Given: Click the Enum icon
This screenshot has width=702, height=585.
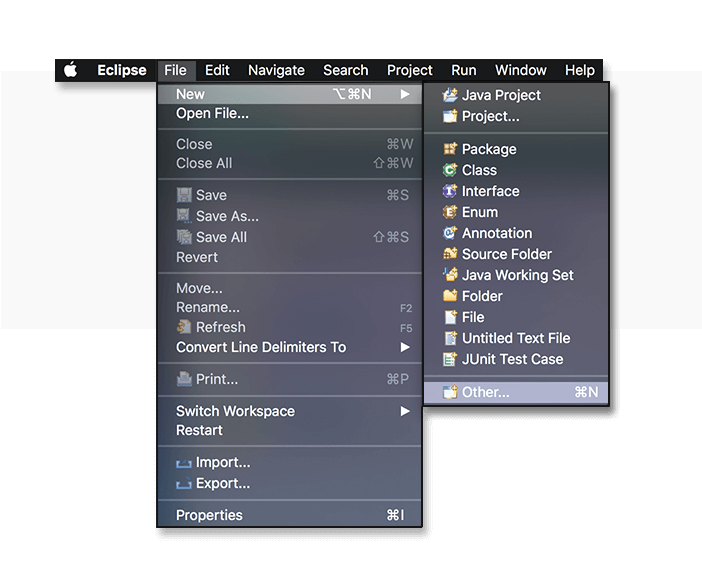Looking at the screenshot, I should [450, 212].
